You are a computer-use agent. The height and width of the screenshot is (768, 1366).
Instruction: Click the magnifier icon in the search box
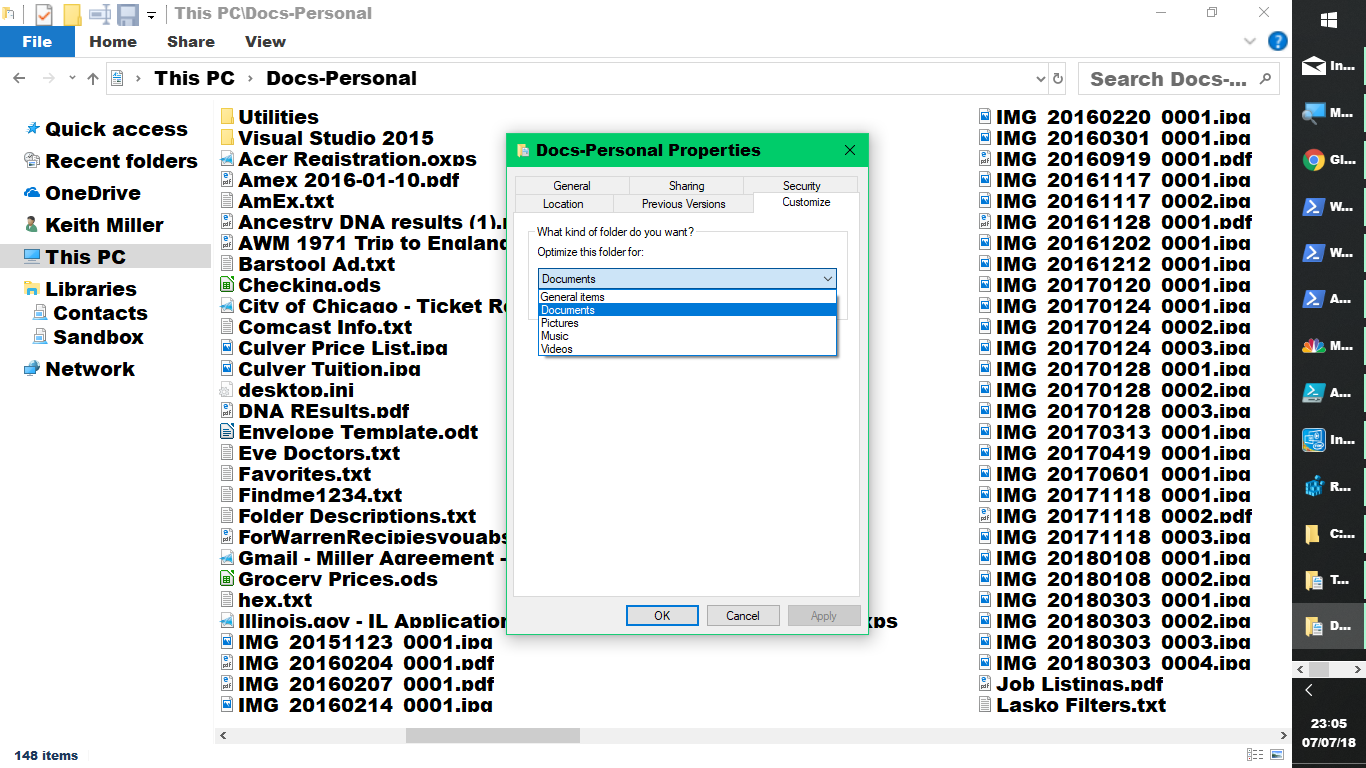(x=1265, y=78)
